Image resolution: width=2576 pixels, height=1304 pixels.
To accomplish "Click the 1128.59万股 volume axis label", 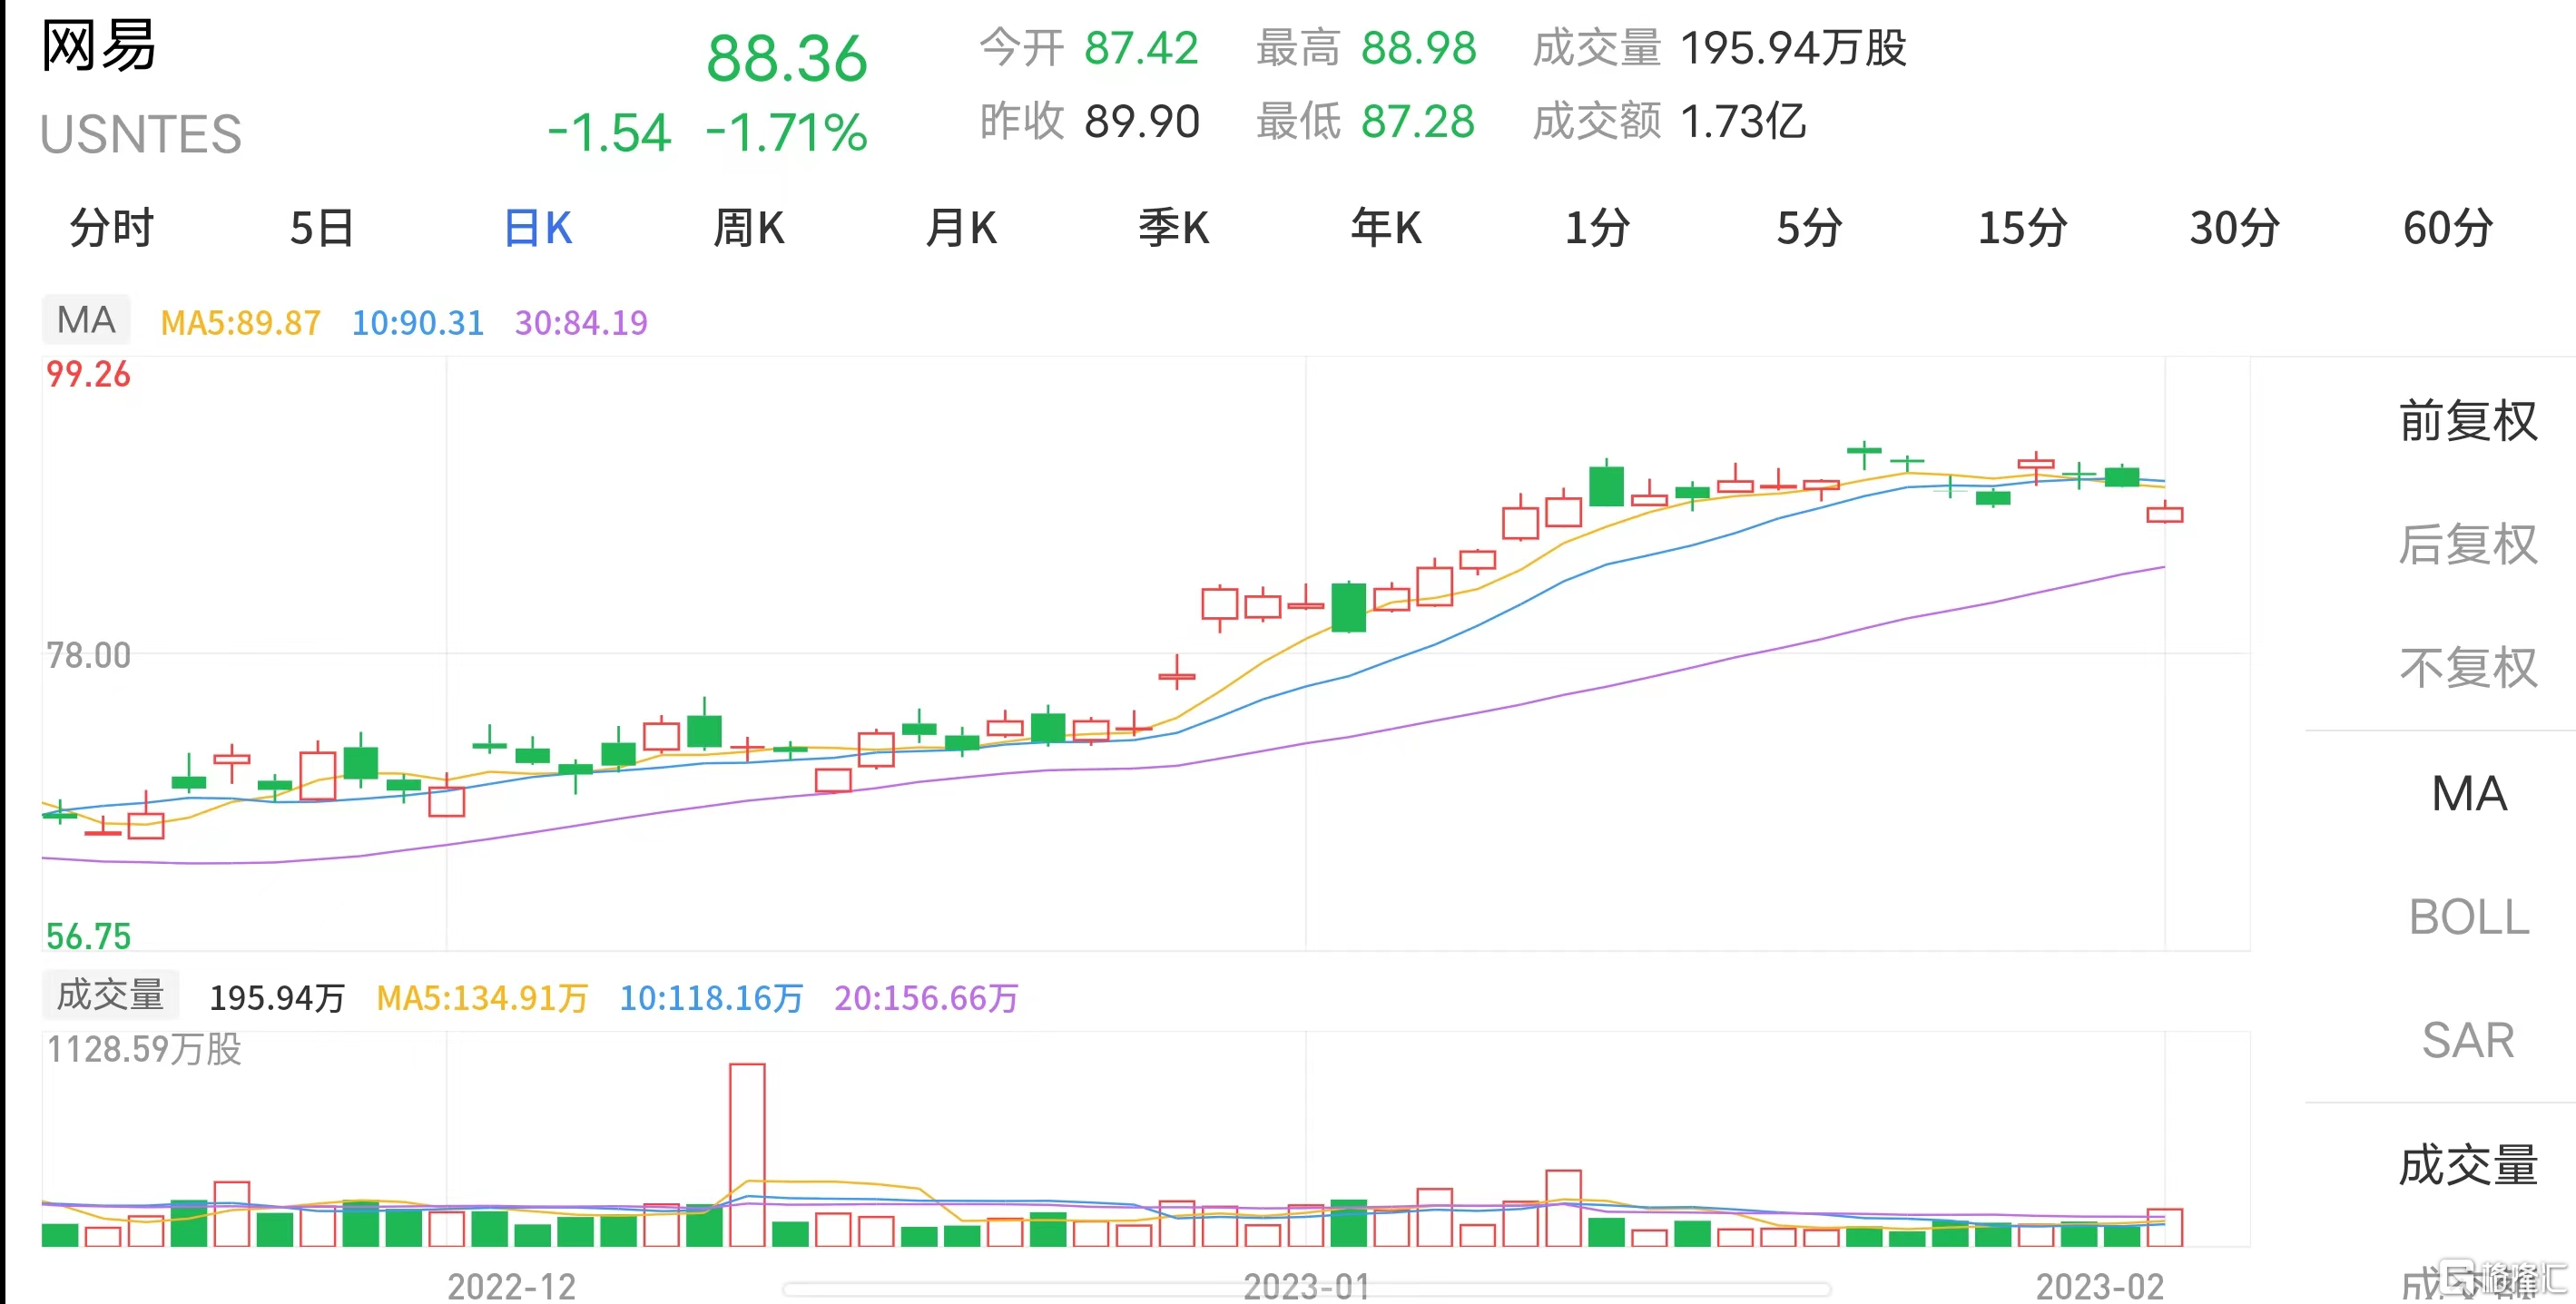I will point(144,1049).
